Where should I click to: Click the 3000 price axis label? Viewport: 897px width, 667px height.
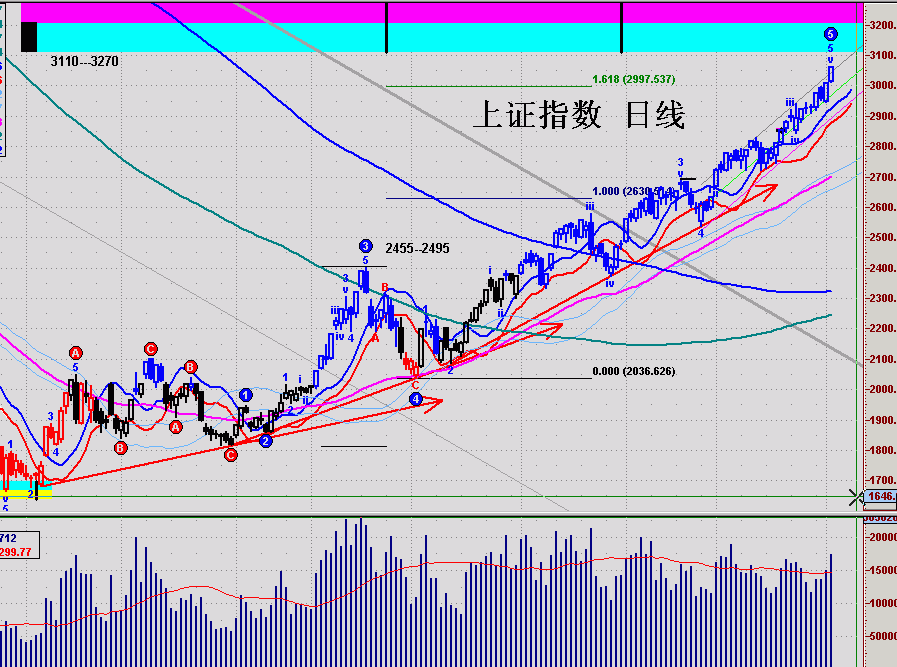[882, 85]
